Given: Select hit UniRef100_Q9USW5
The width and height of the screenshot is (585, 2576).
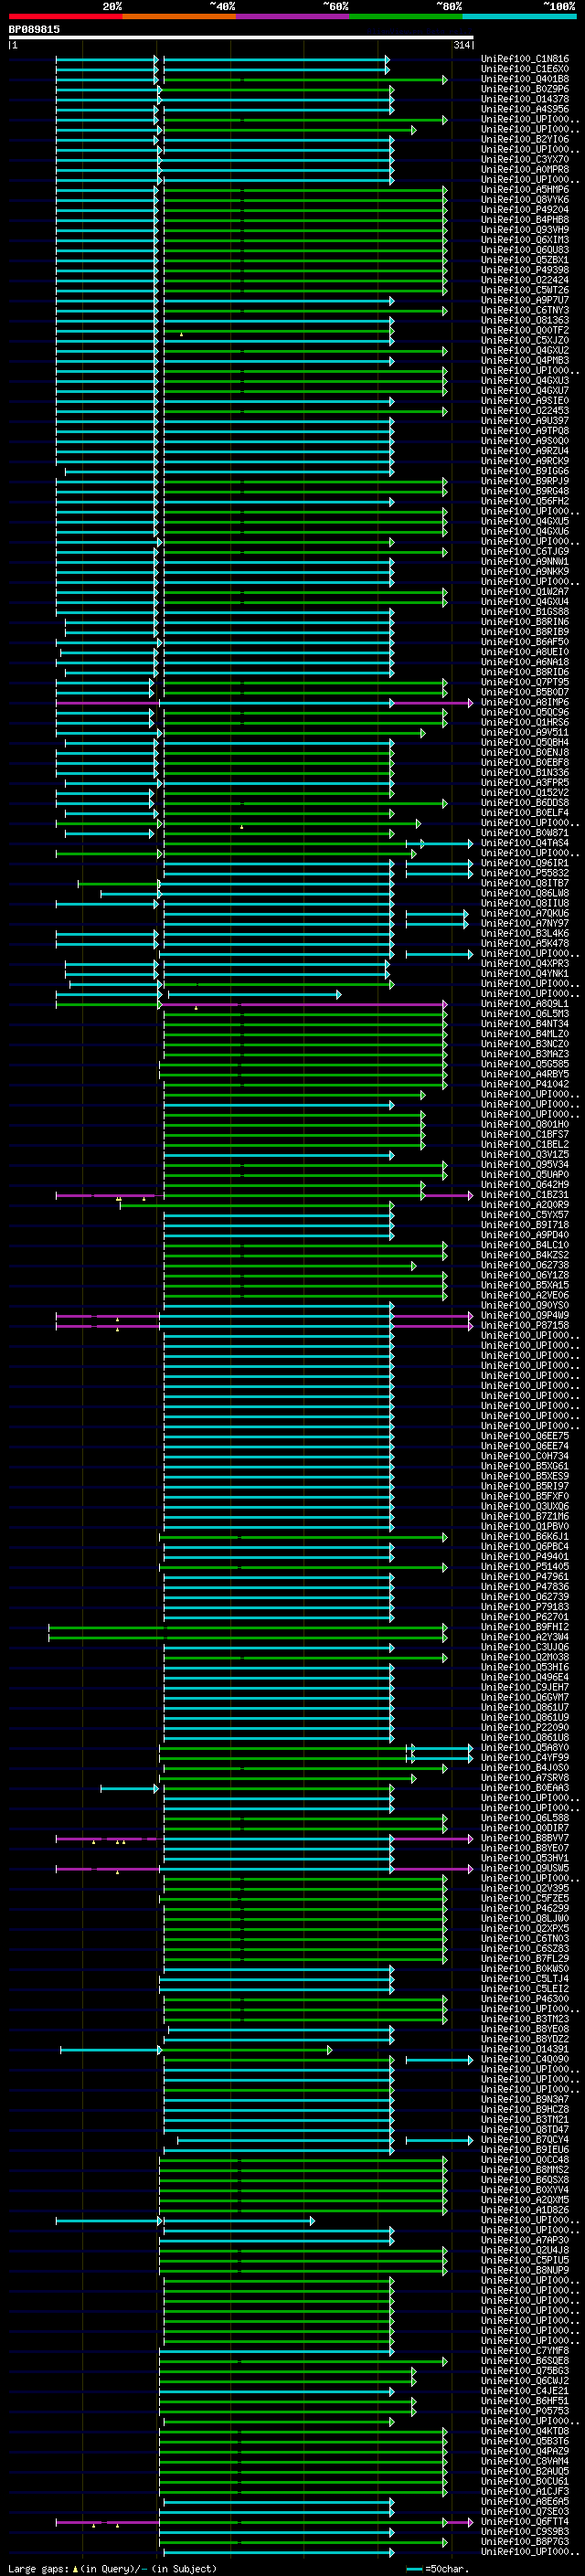Looking at the screenshot, I should [x=524, y=1869].
